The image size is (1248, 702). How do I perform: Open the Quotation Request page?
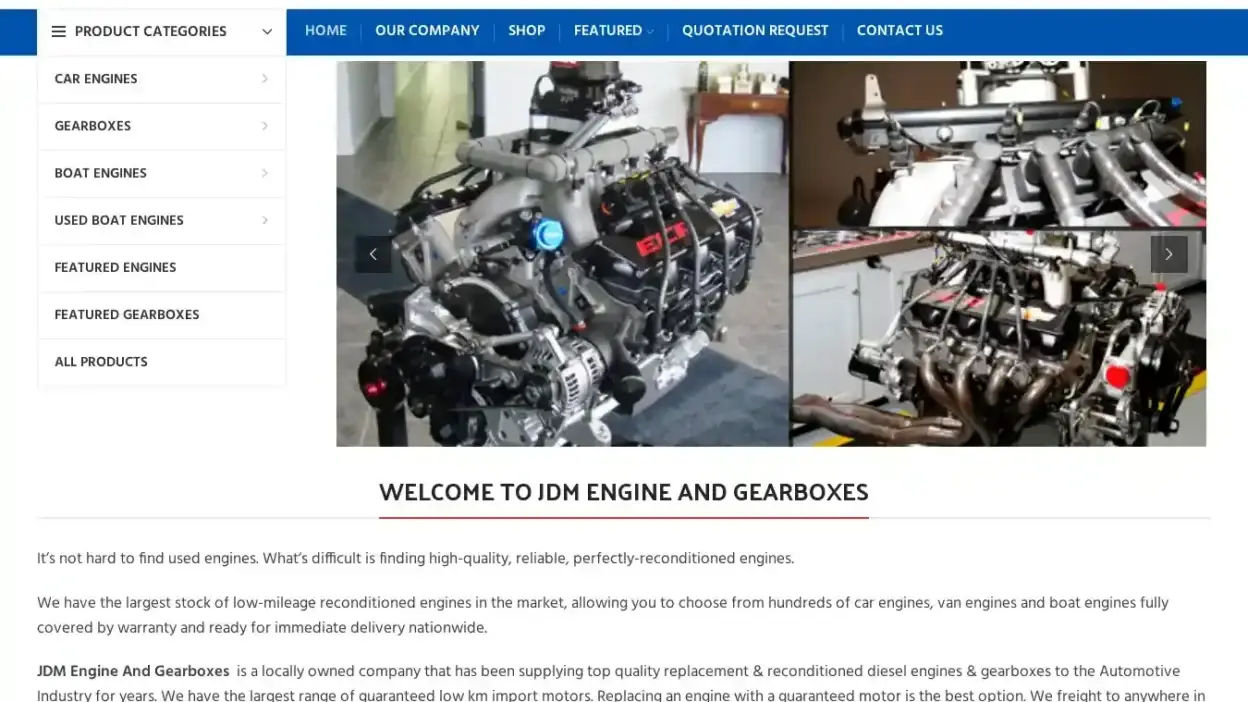tap(755, 31)
